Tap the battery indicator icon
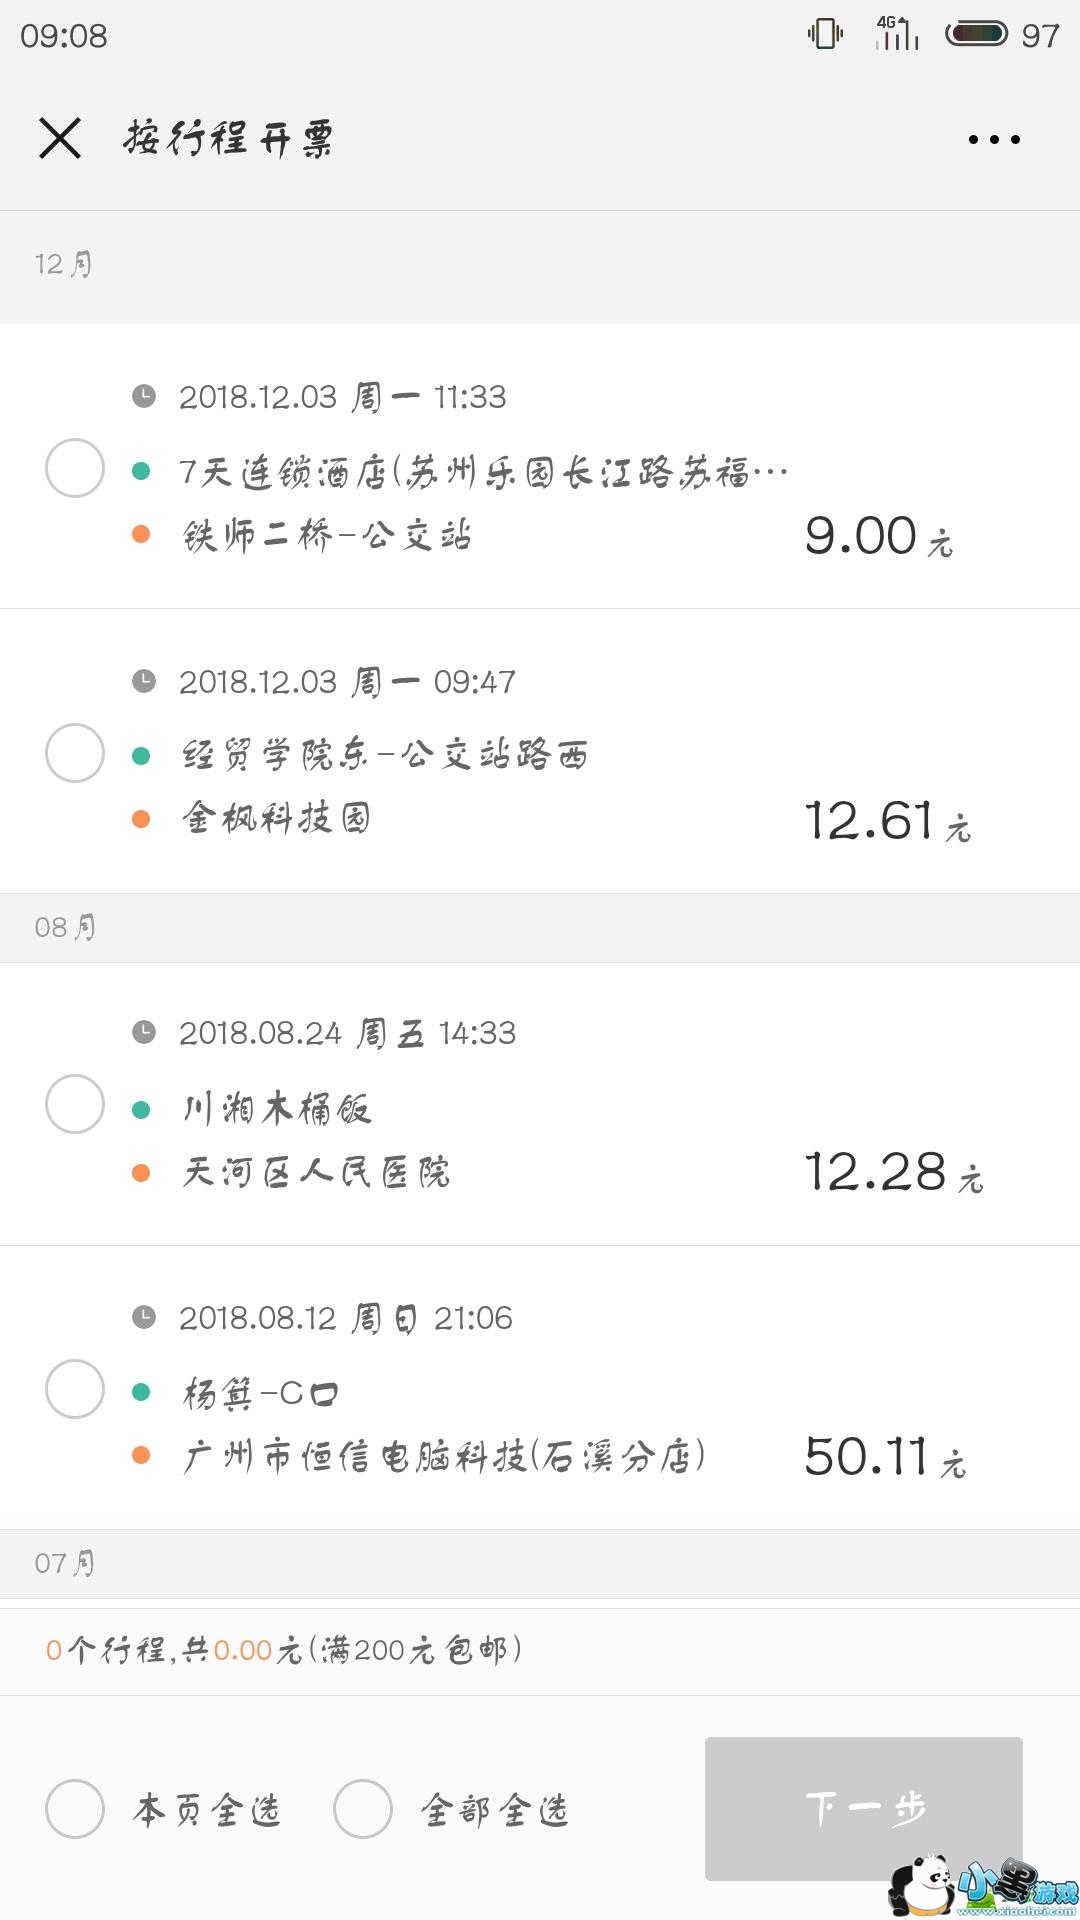 (977, 35)
